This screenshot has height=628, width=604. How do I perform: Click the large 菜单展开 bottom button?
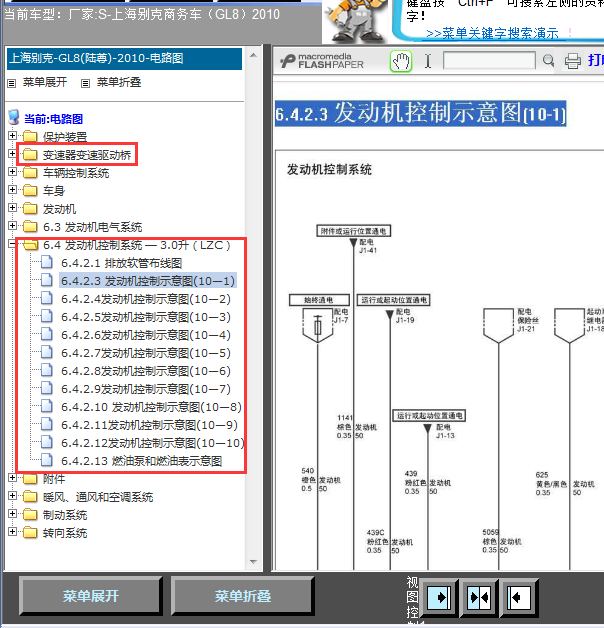point(91,596)
